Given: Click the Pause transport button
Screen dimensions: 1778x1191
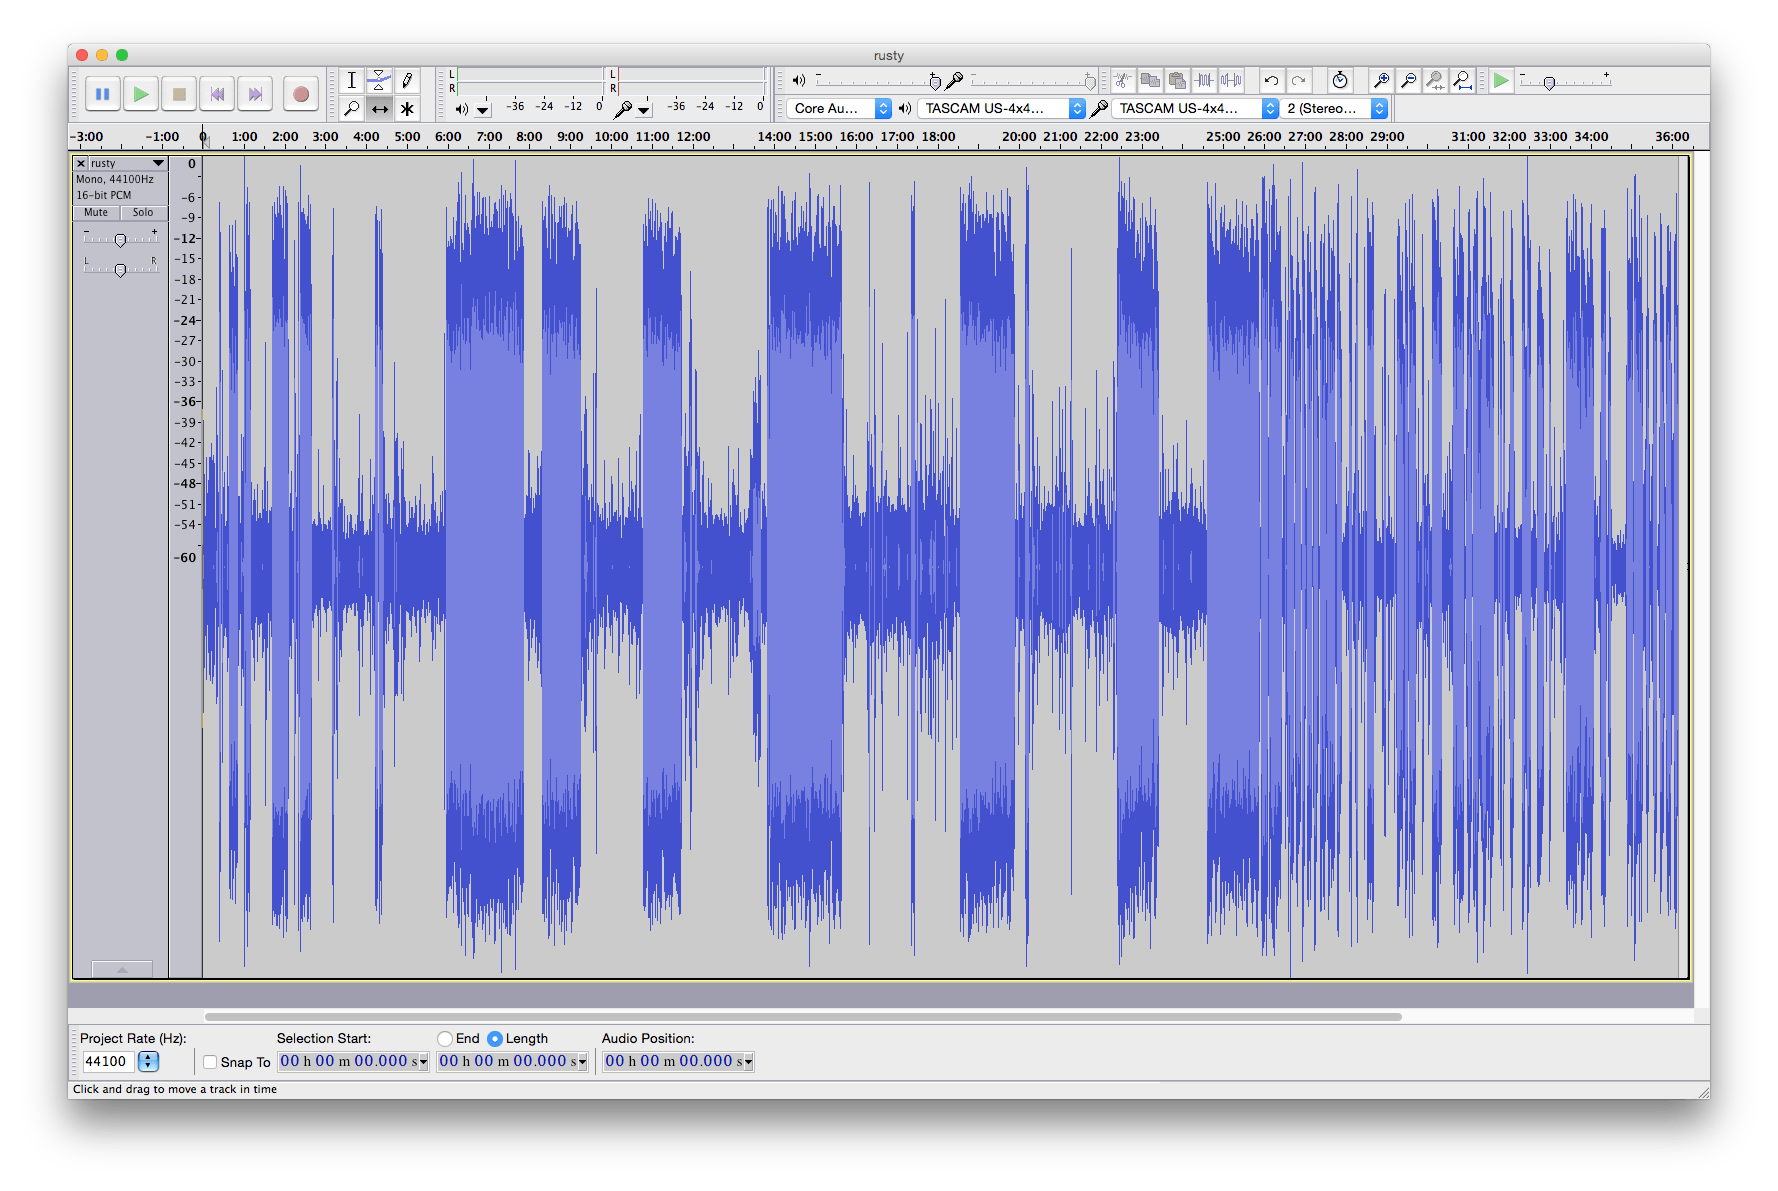Looking at the screenshot, I should [102, 94].
